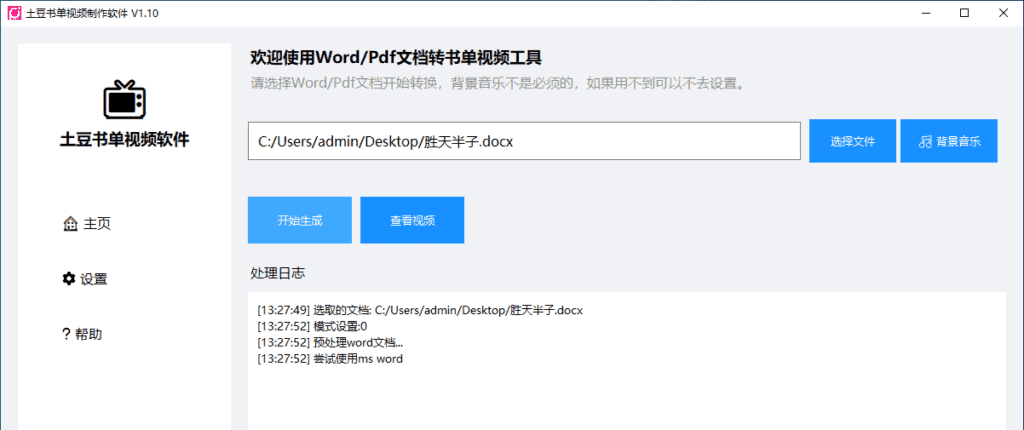
Task: Maximize the application window
Action: [x=964, y=13]
